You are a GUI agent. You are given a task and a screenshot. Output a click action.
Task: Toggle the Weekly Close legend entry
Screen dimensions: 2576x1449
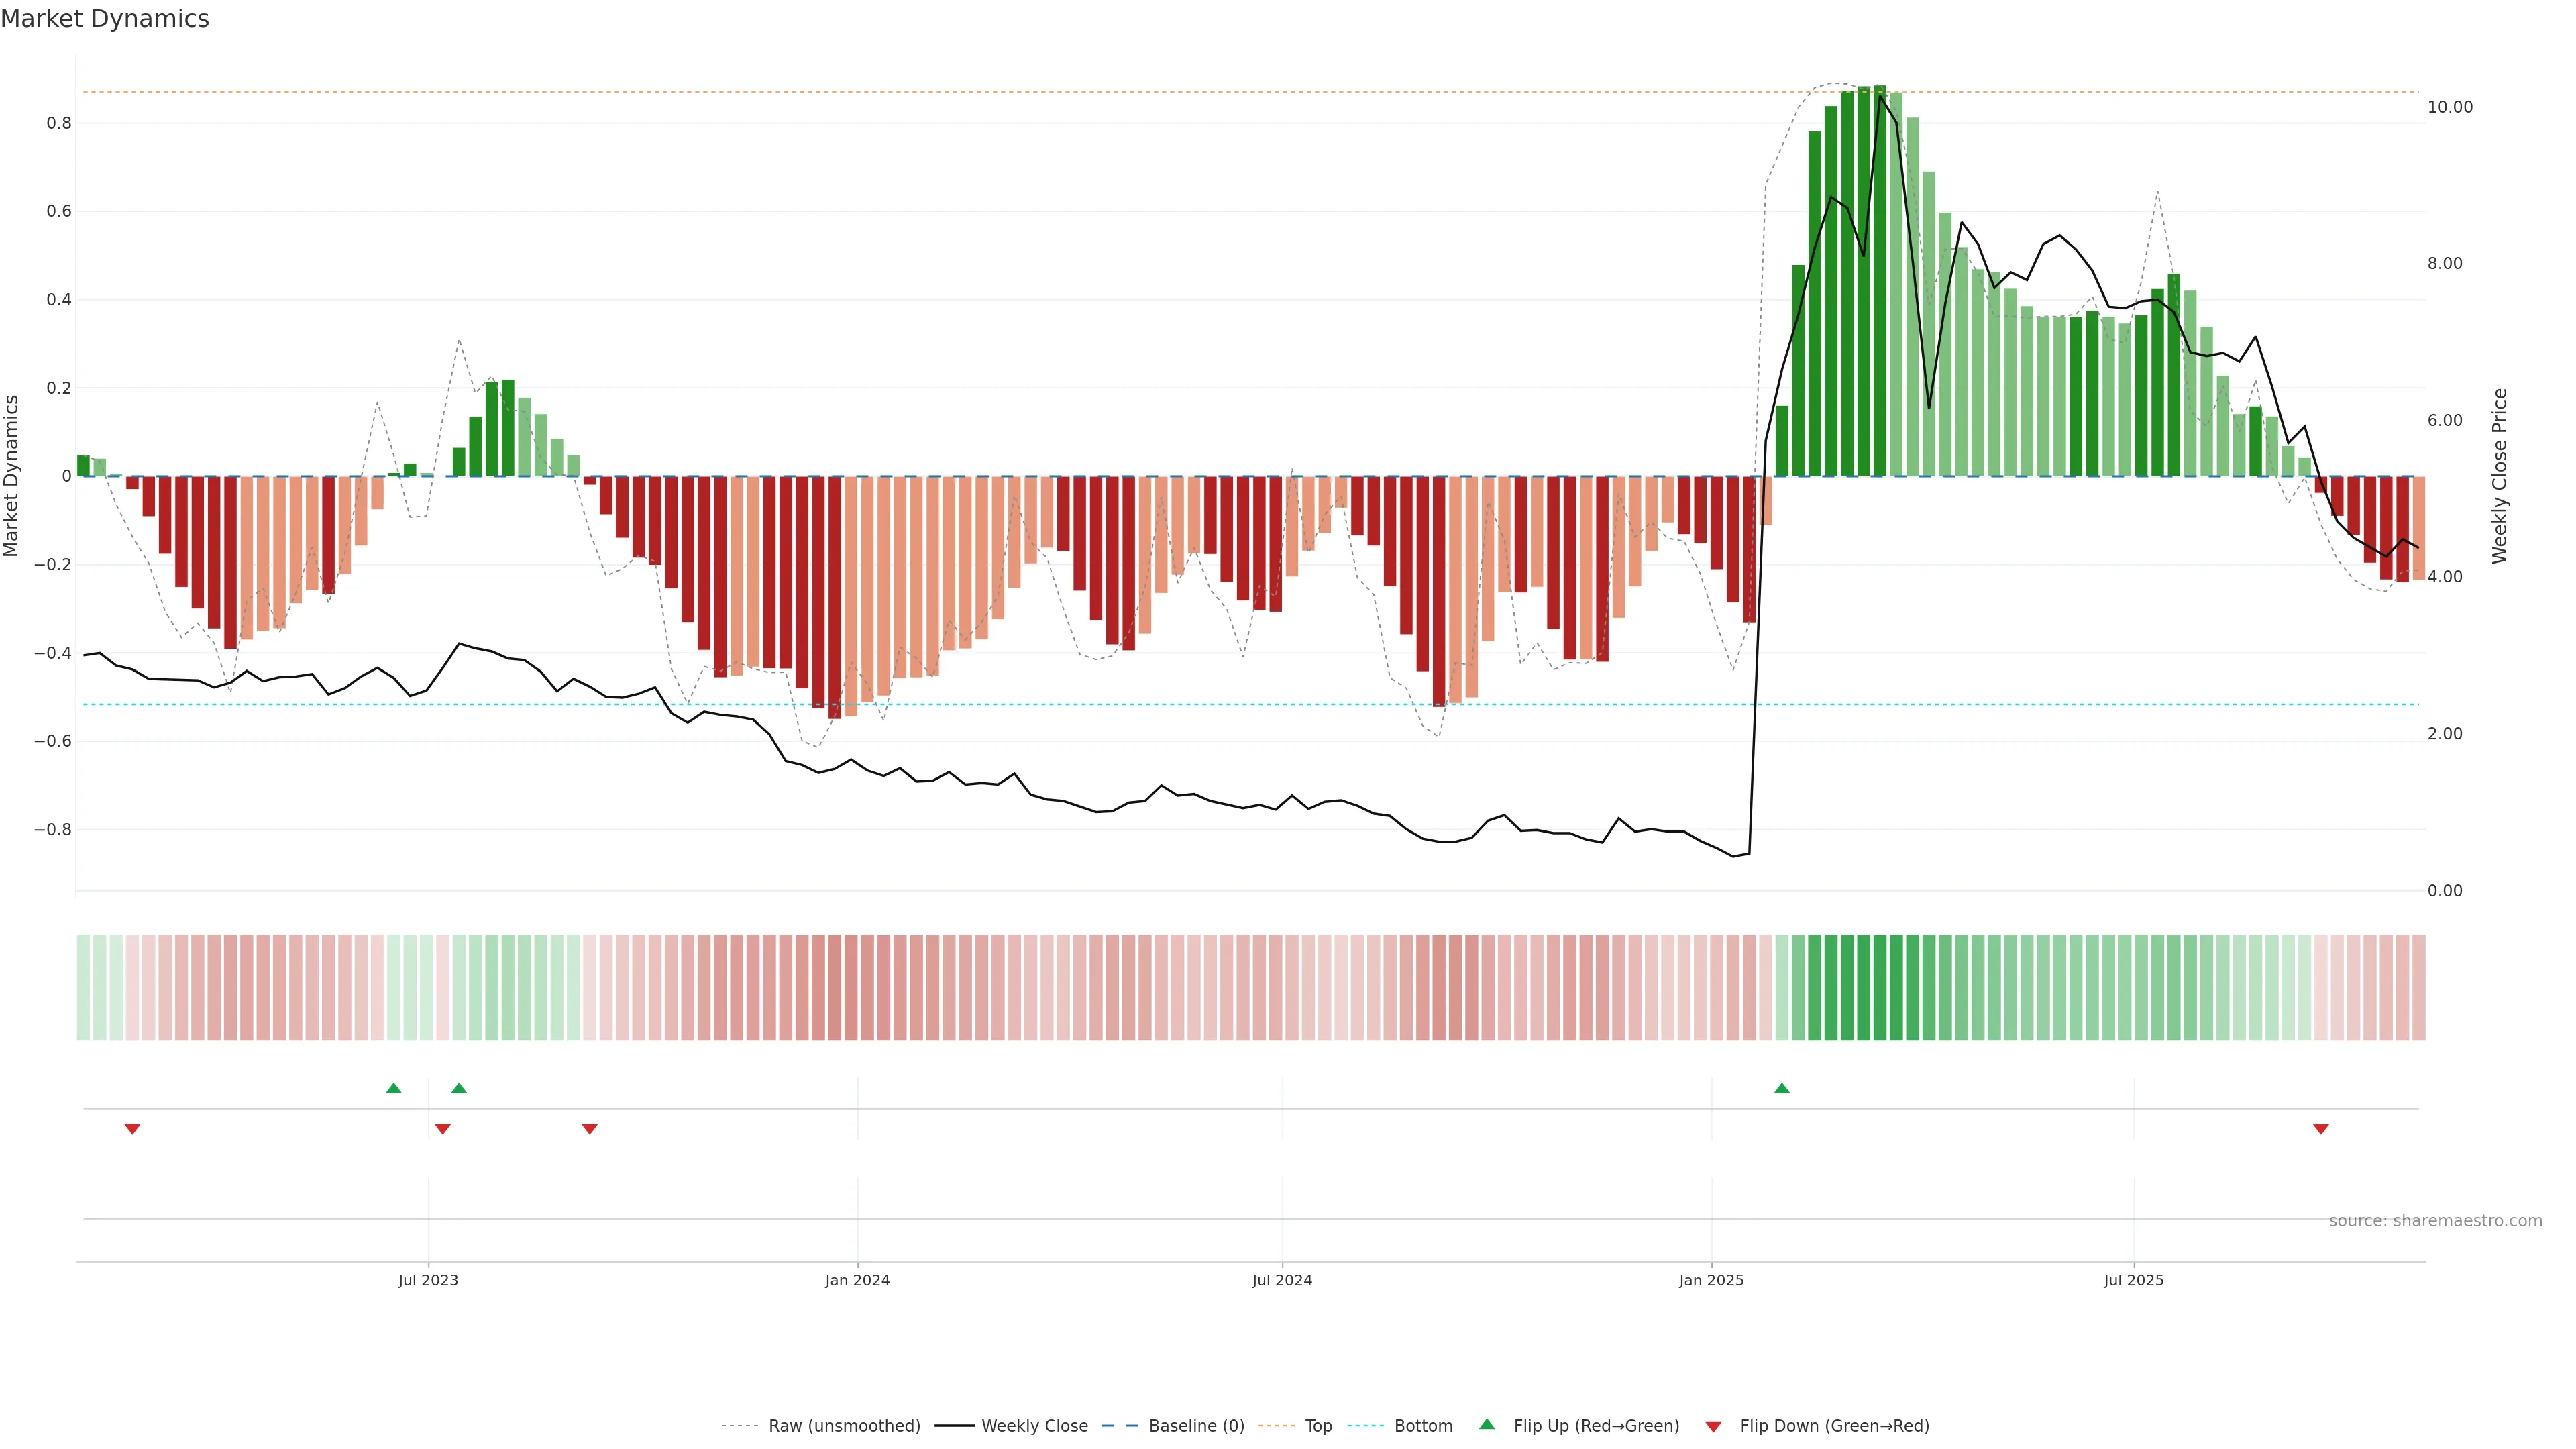[x=1034, y=1426]
